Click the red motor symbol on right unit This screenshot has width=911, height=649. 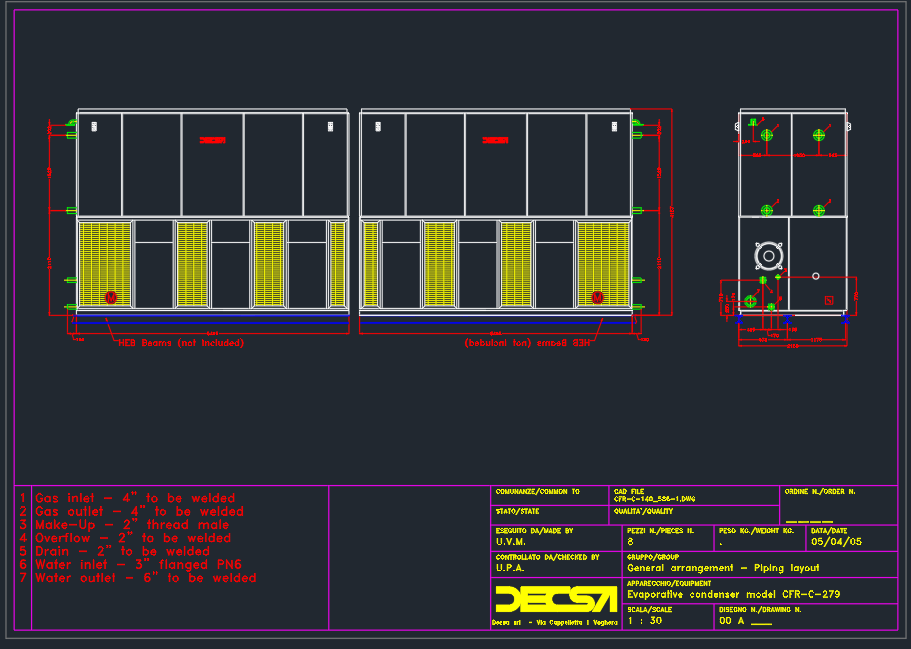(x=597, y=297)
